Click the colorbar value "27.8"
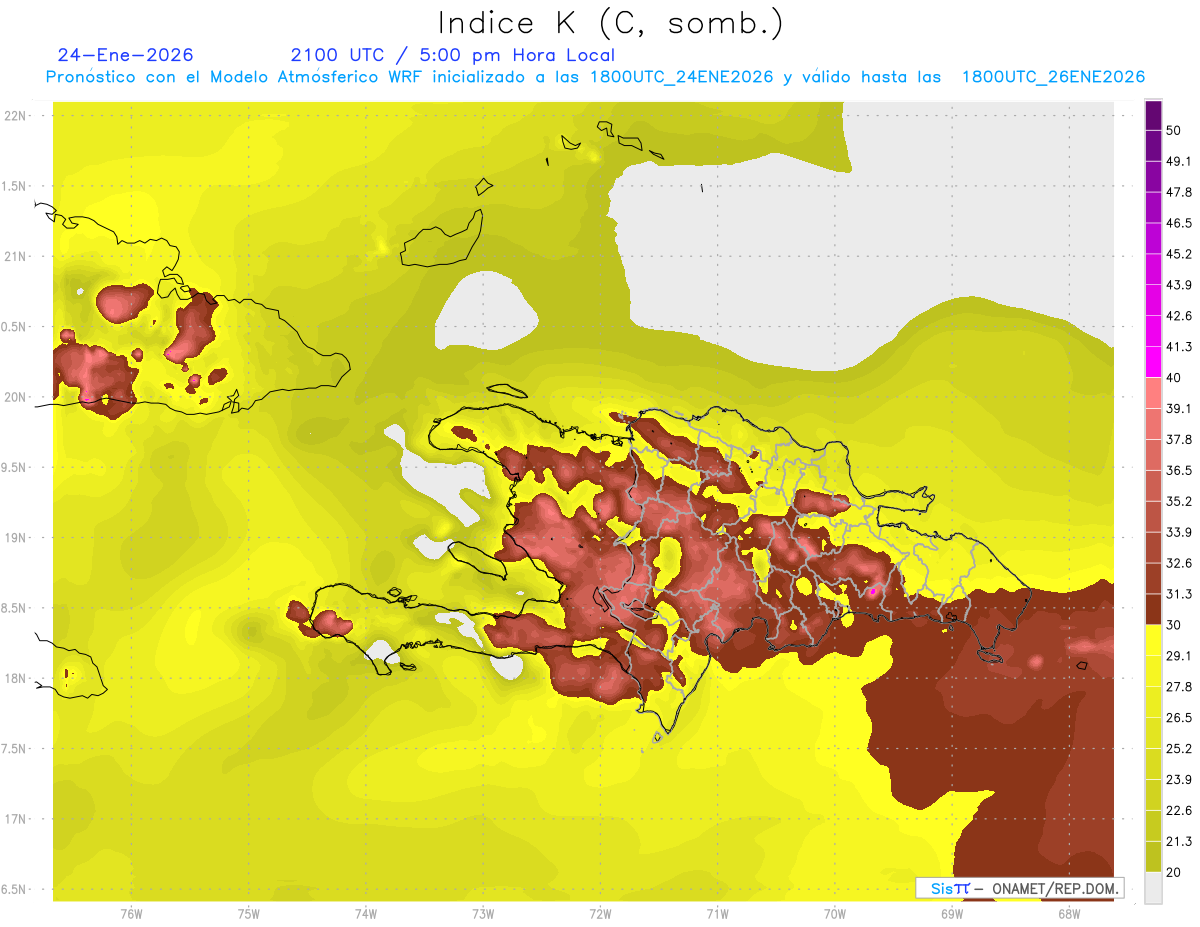 point(1179,686)
